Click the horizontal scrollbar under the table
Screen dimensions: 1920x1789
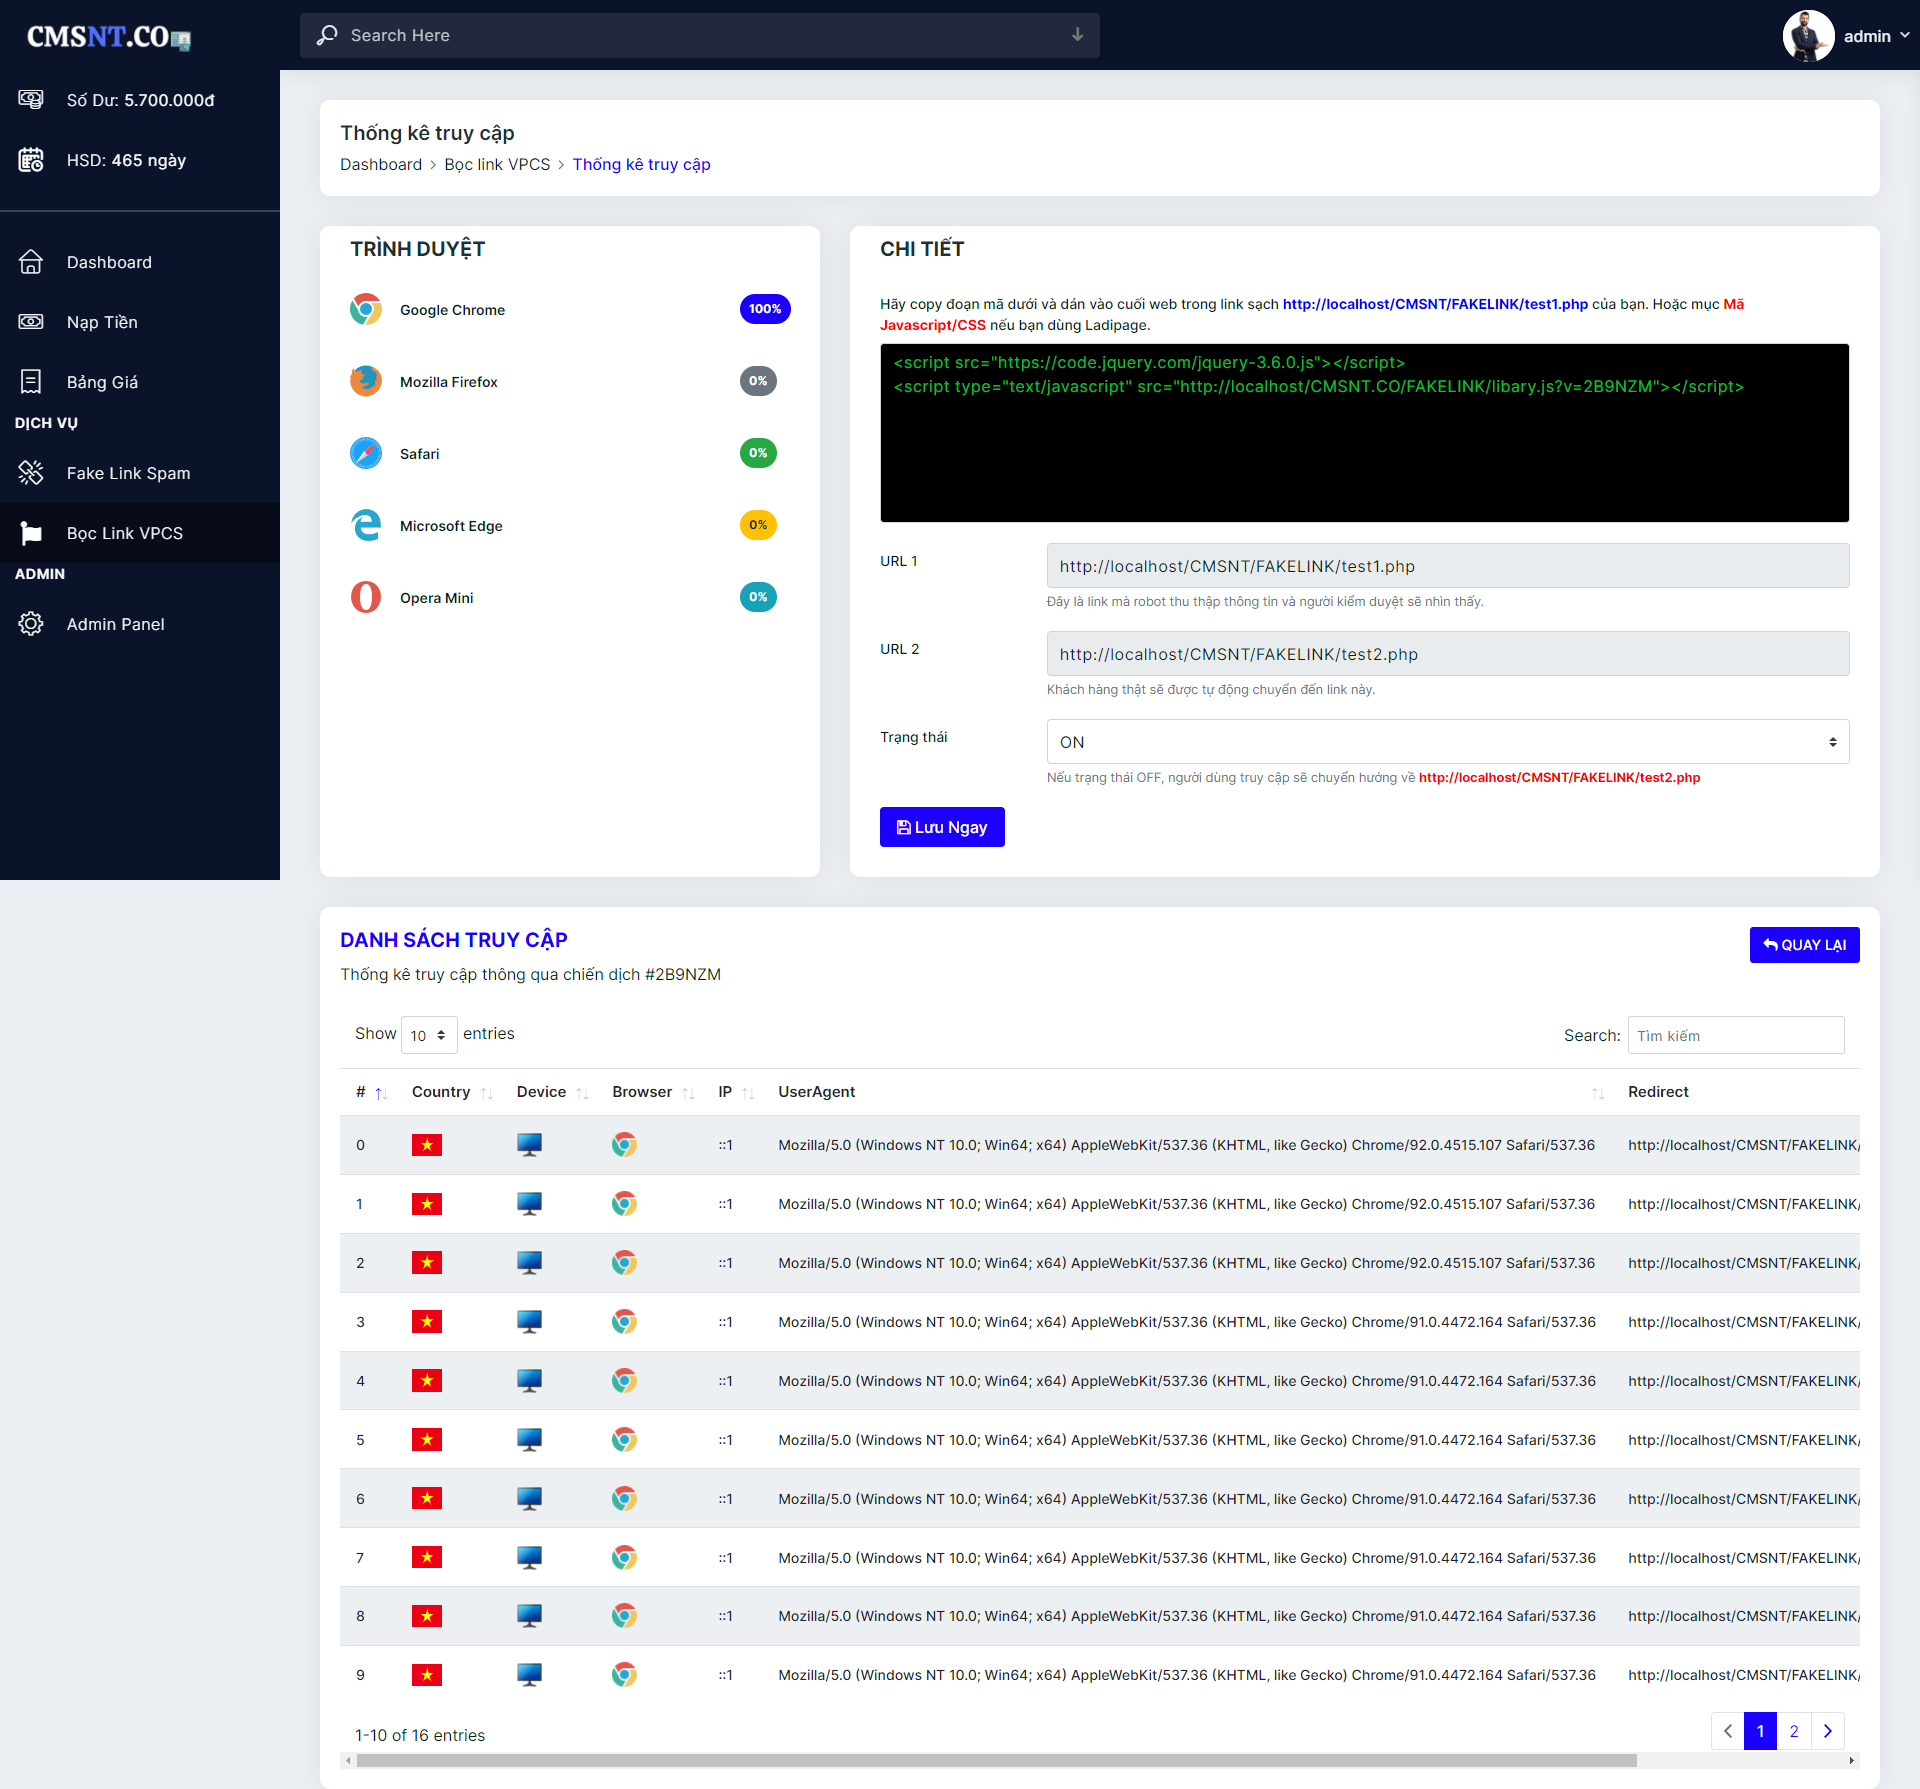pyautogui.click(x=995, y=1761)
